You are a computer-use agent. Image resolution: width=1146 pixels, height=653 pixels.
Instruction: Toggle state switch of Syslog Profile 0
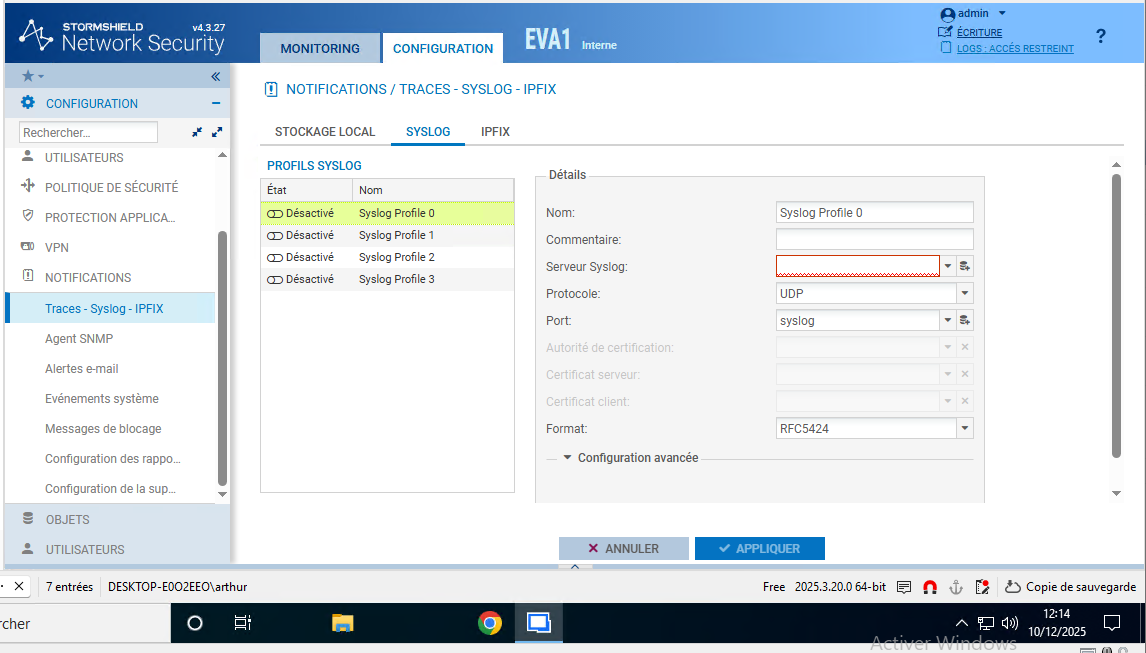coord(275,214)
